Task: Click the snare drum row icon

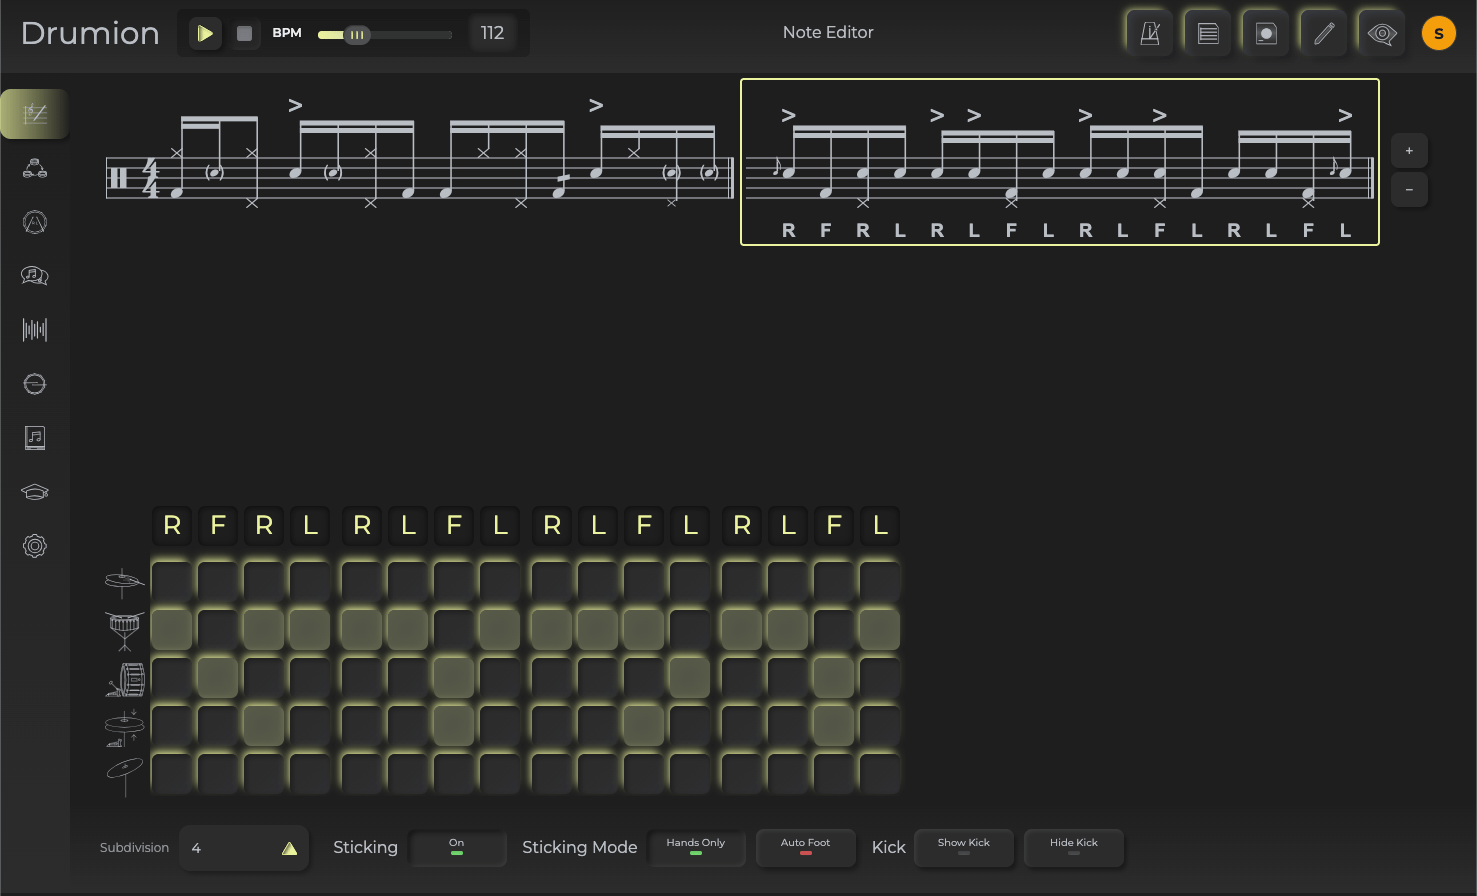Action: (x=124, y=630)
